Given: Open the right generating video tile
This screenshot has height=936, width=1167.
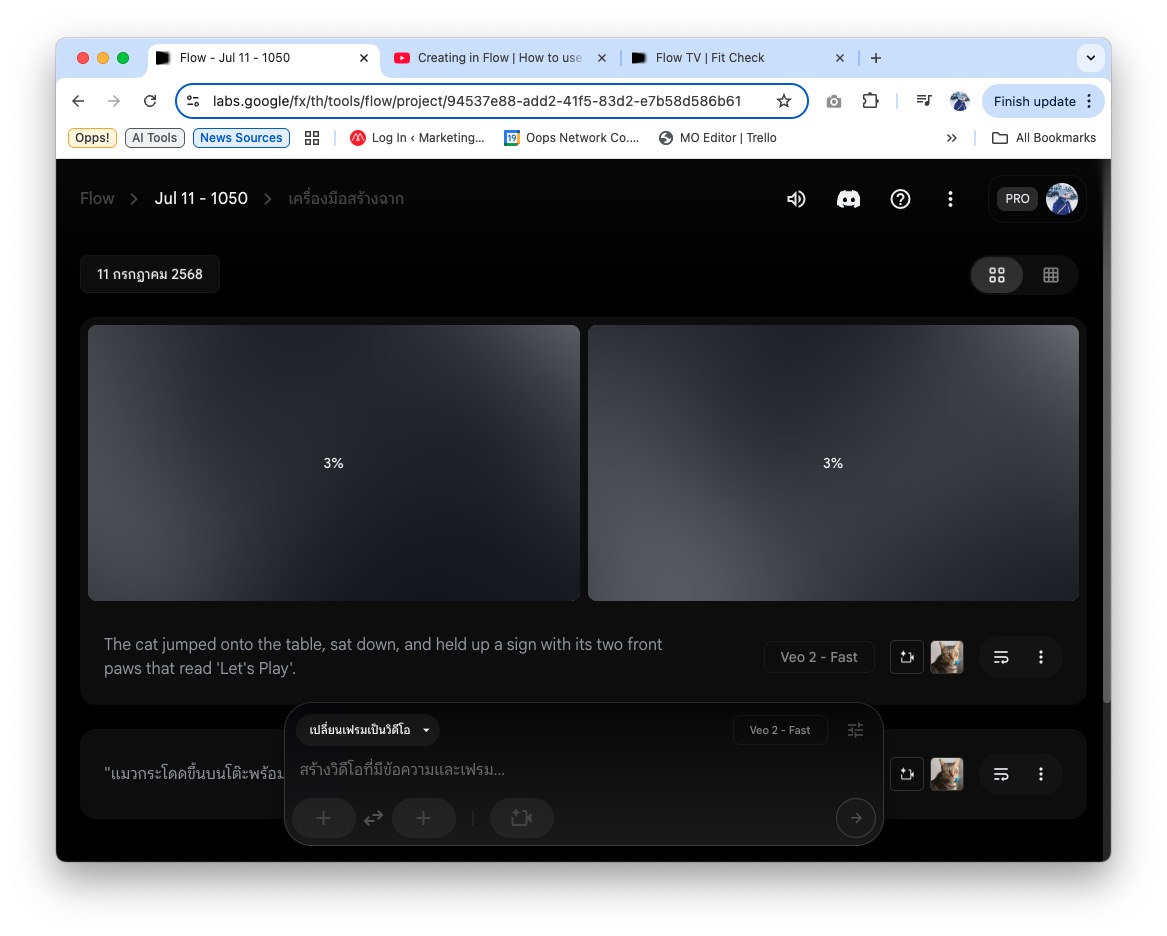Looking at the screenshot, I should (833, 463).
